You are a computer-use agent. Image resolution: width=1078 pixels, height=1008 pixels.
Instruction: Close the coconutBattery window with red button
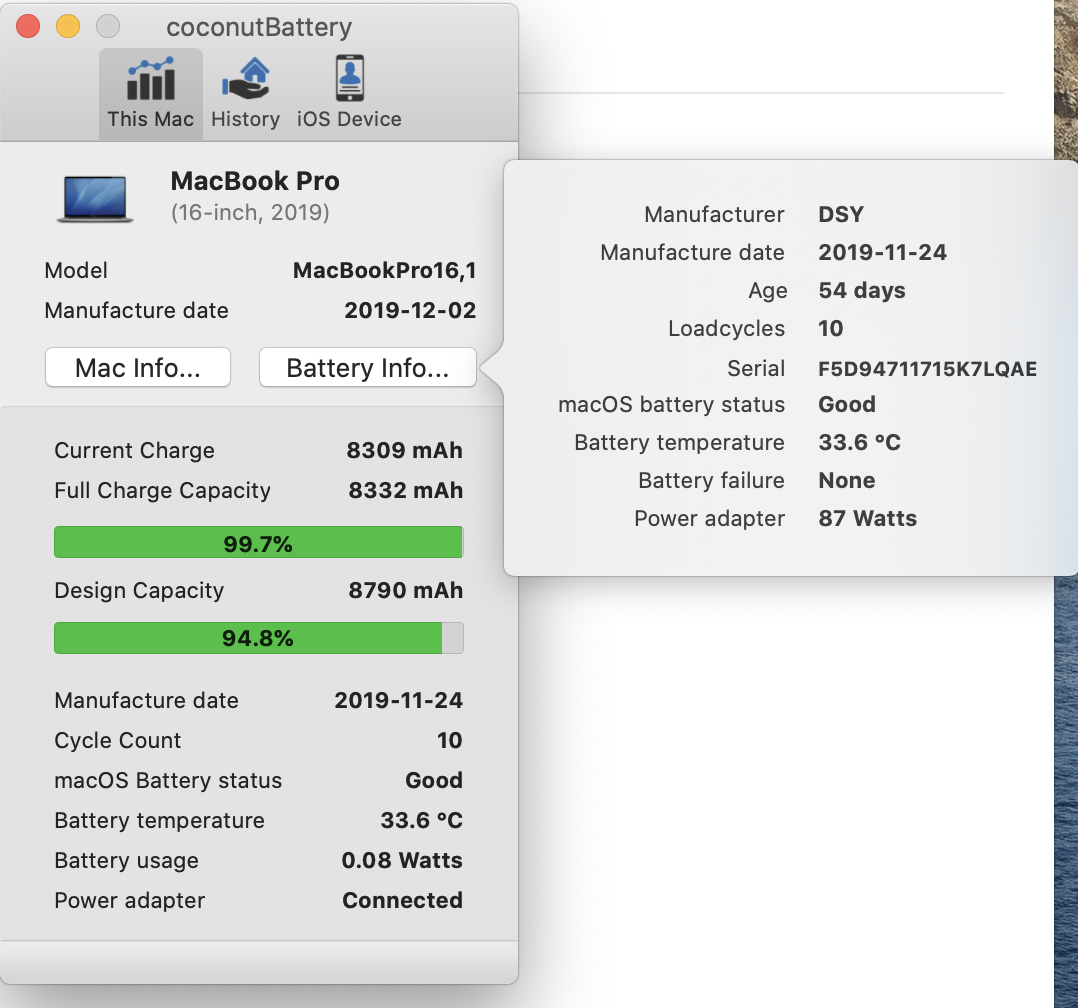pos(28,27)
